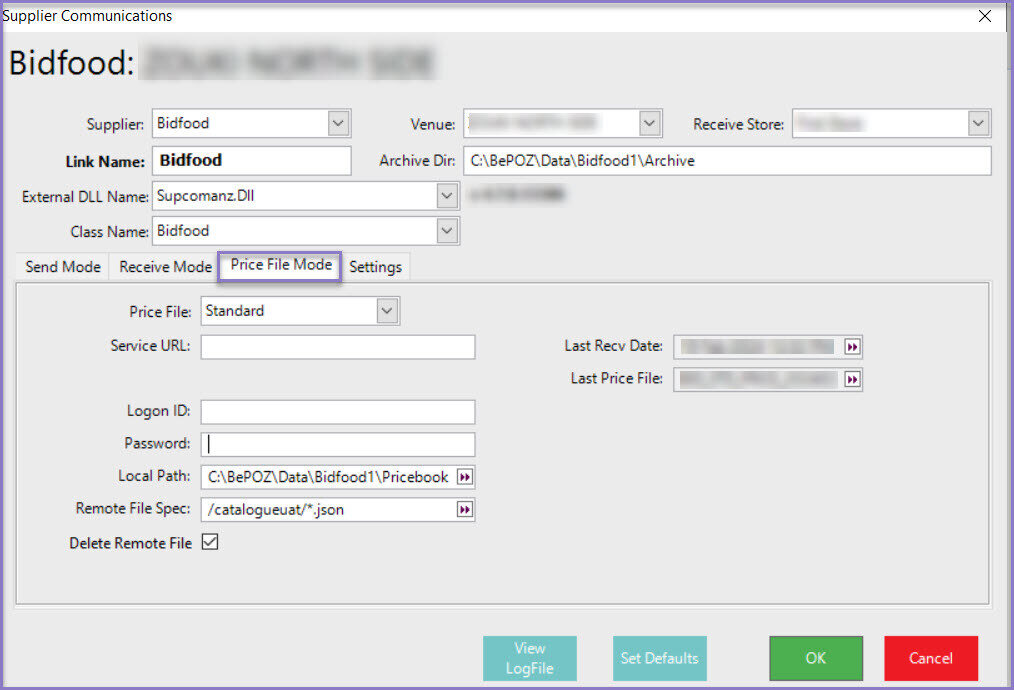
Task: Click the Service URL input field
Action: tap(338, 347)
